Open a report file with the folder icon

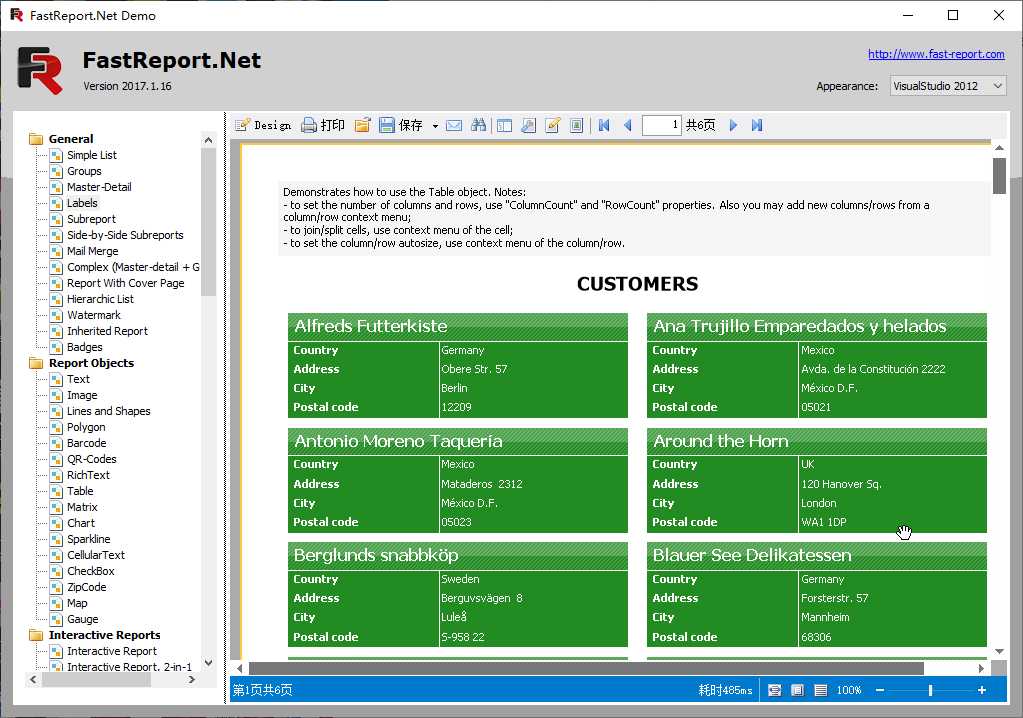point(363,125)
